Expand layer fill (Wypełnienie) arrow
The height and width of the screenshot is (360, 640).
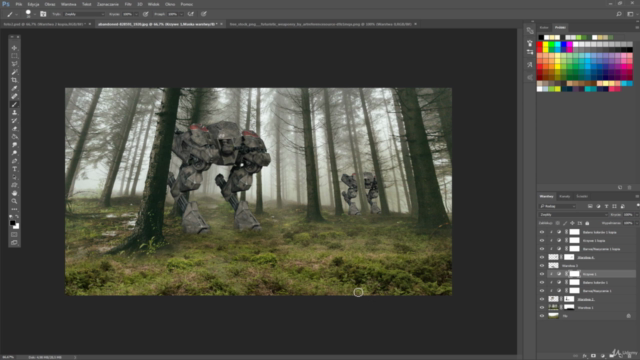pyautogui.click(x=636, y=223)
